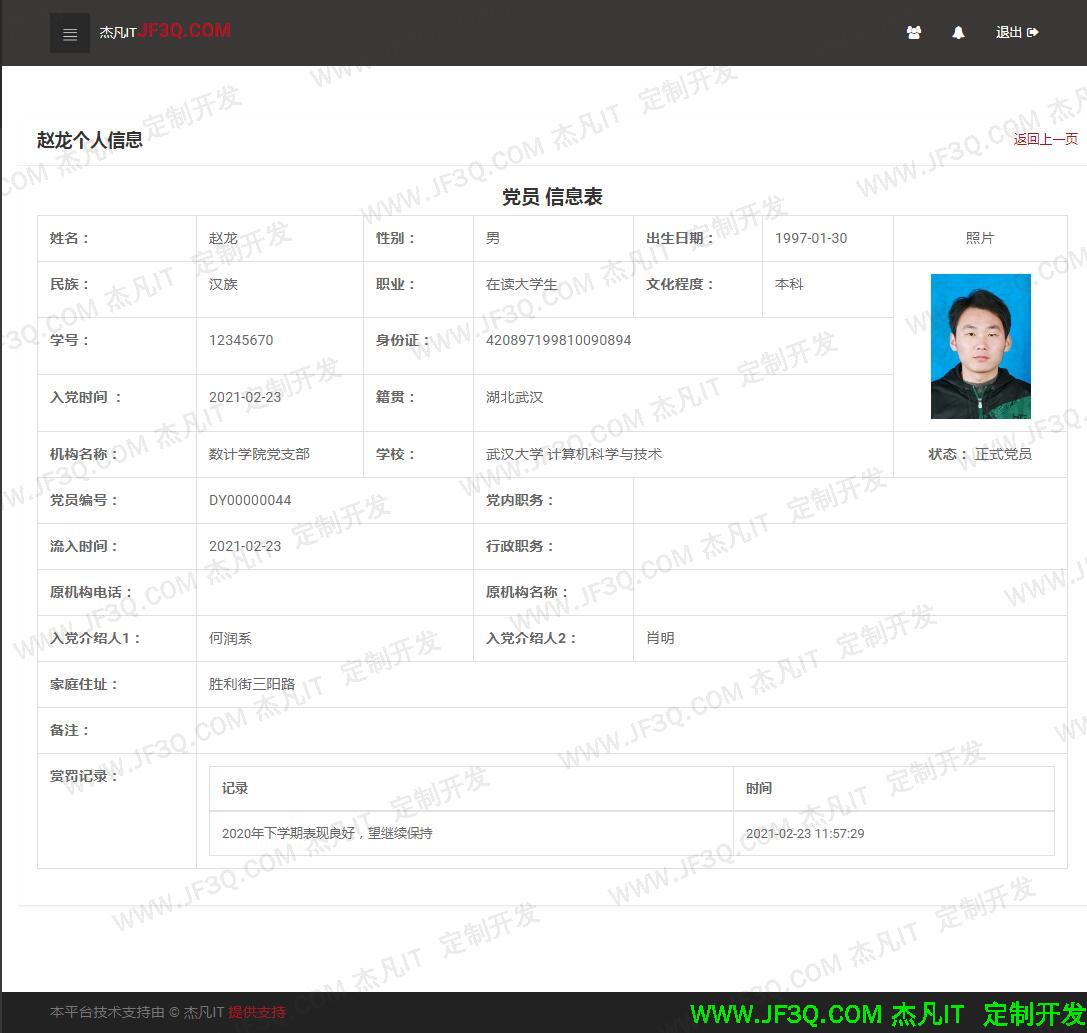Viewport: 1087px width, 1033px height.
Task: Select the 党员 信息表 title
Action: point(552,197)
